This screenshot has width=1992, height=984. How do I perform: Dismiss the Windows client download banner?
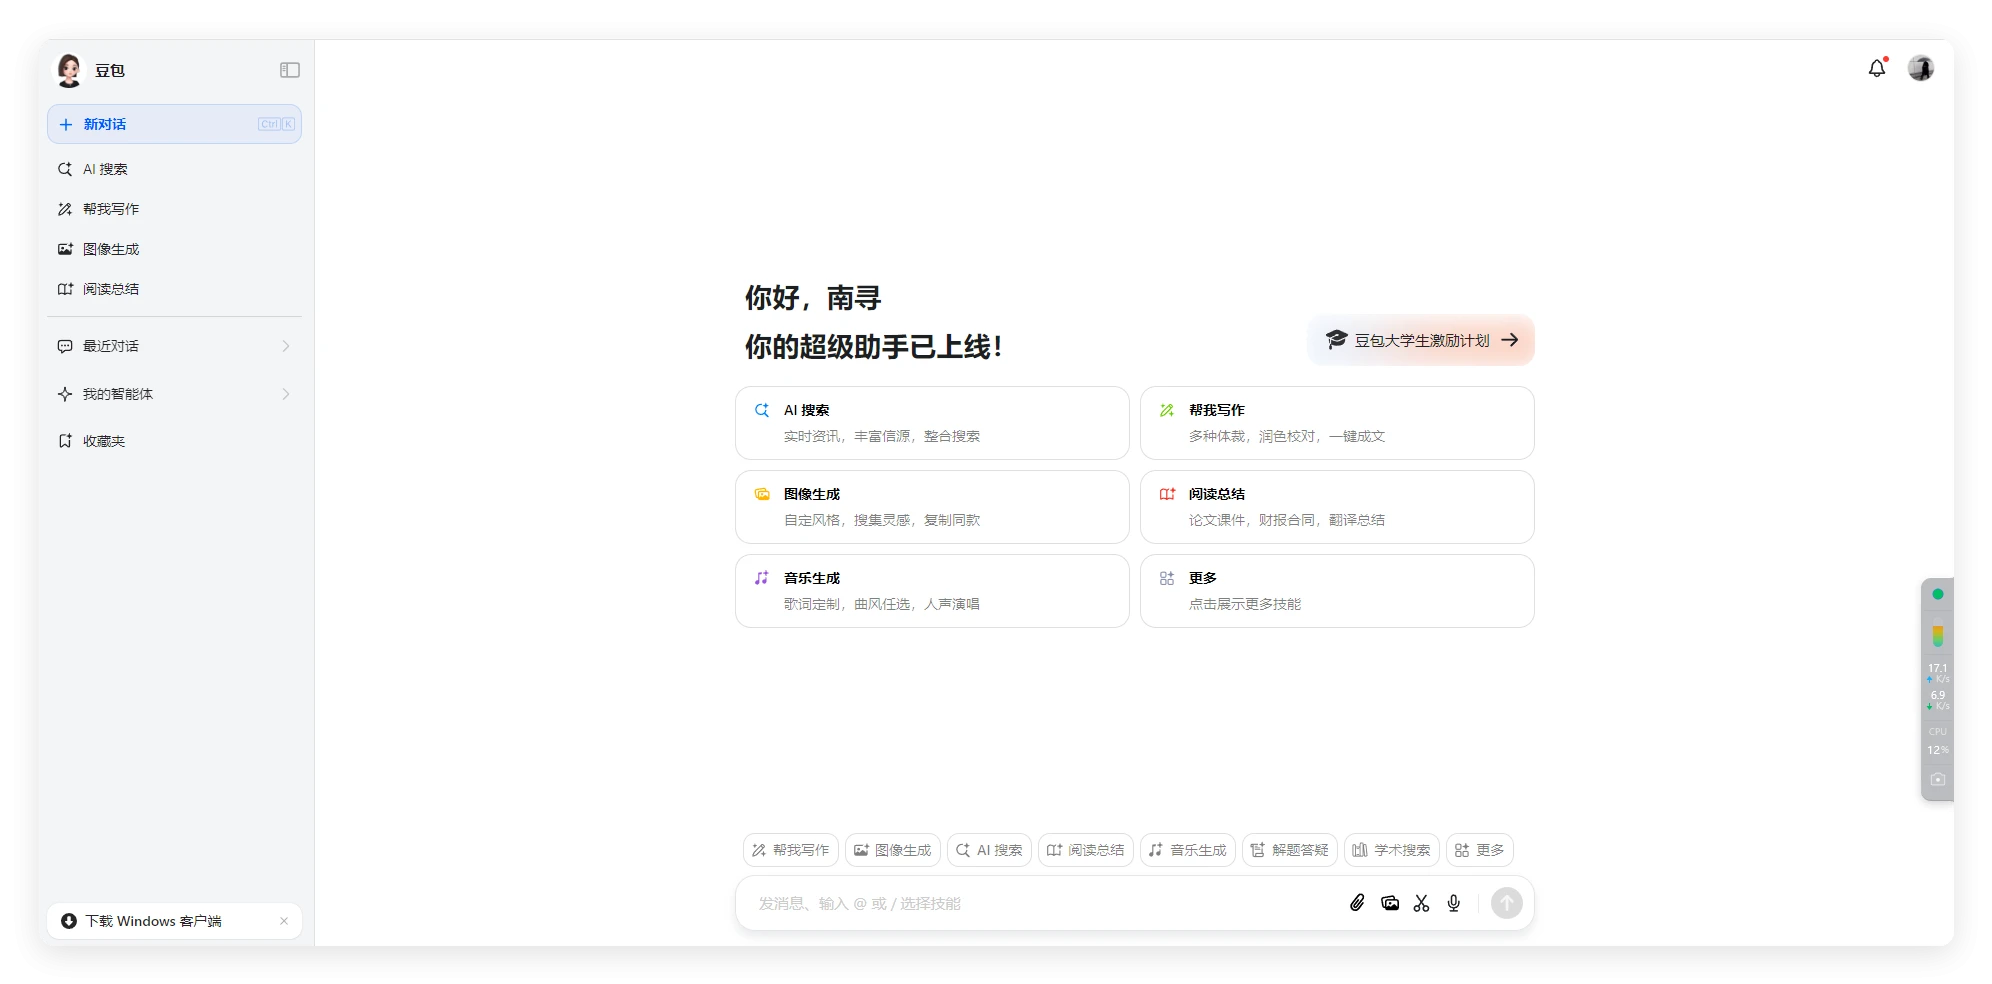point(284,921)
